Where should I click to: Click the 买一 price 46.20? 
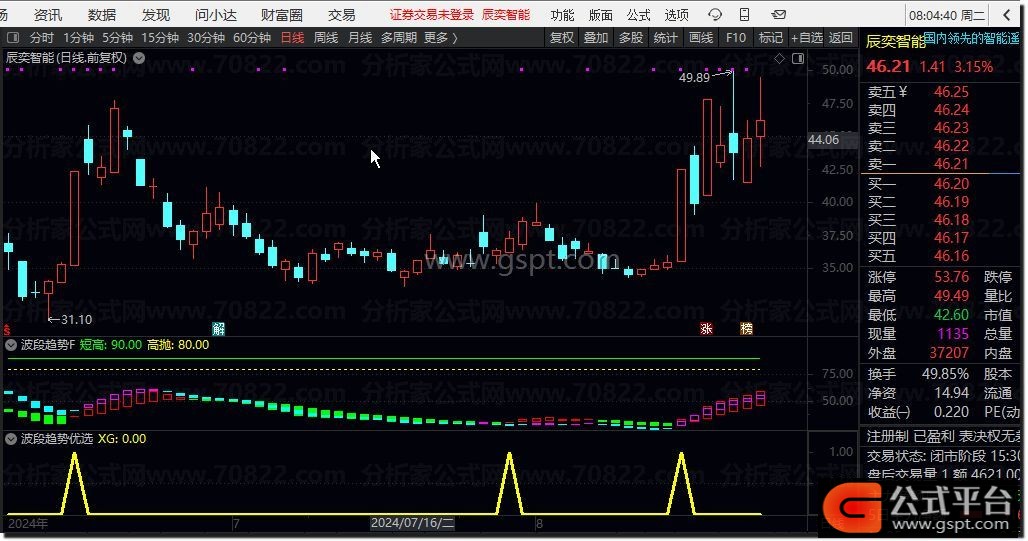click(951, 184)
